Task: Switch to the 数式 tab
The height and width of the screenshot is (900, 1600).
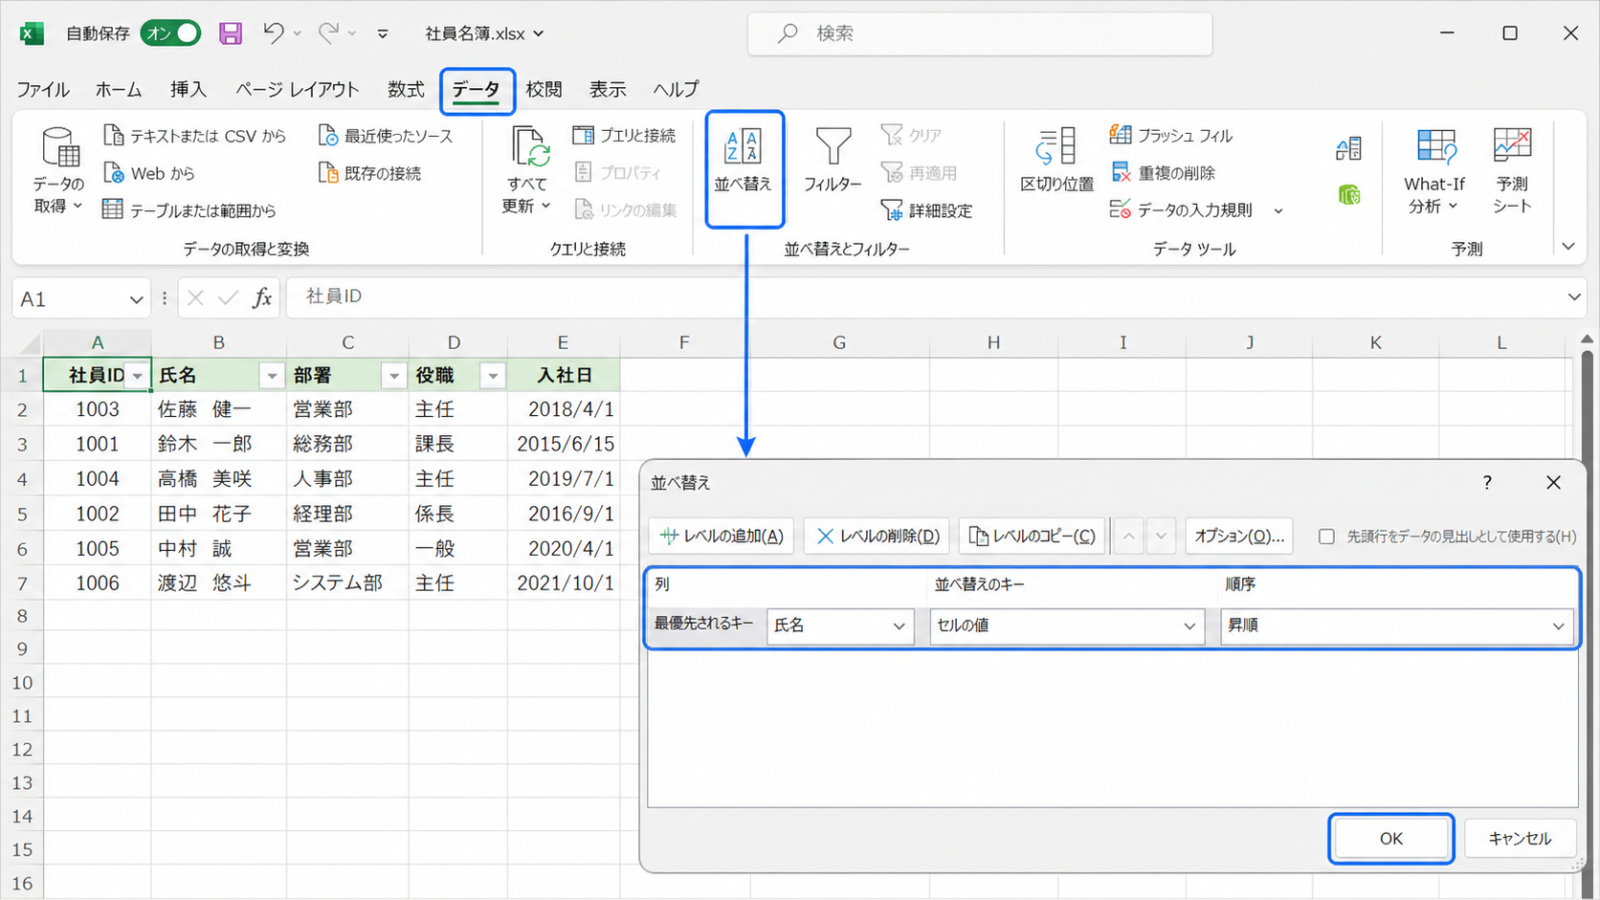Action: 406,89
